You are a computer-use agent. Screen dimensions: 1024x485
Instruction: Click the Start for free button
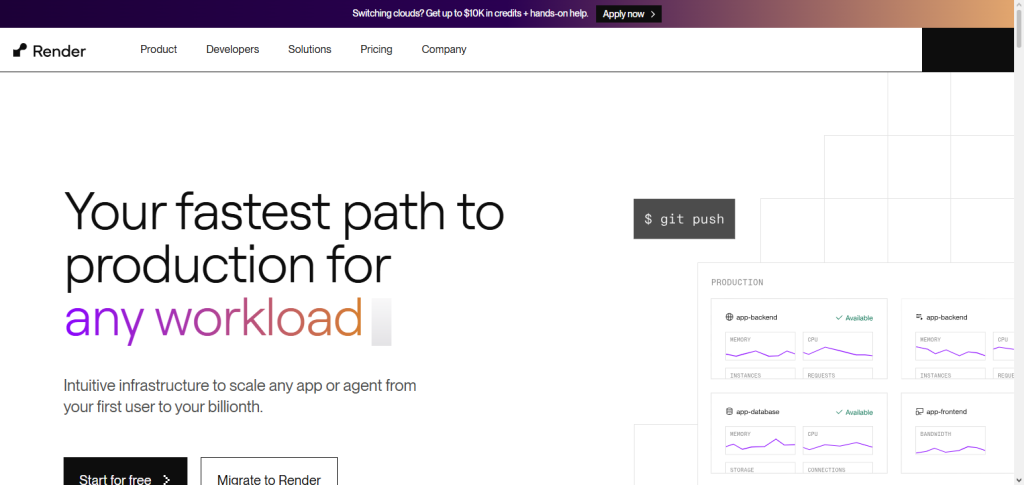125,471
